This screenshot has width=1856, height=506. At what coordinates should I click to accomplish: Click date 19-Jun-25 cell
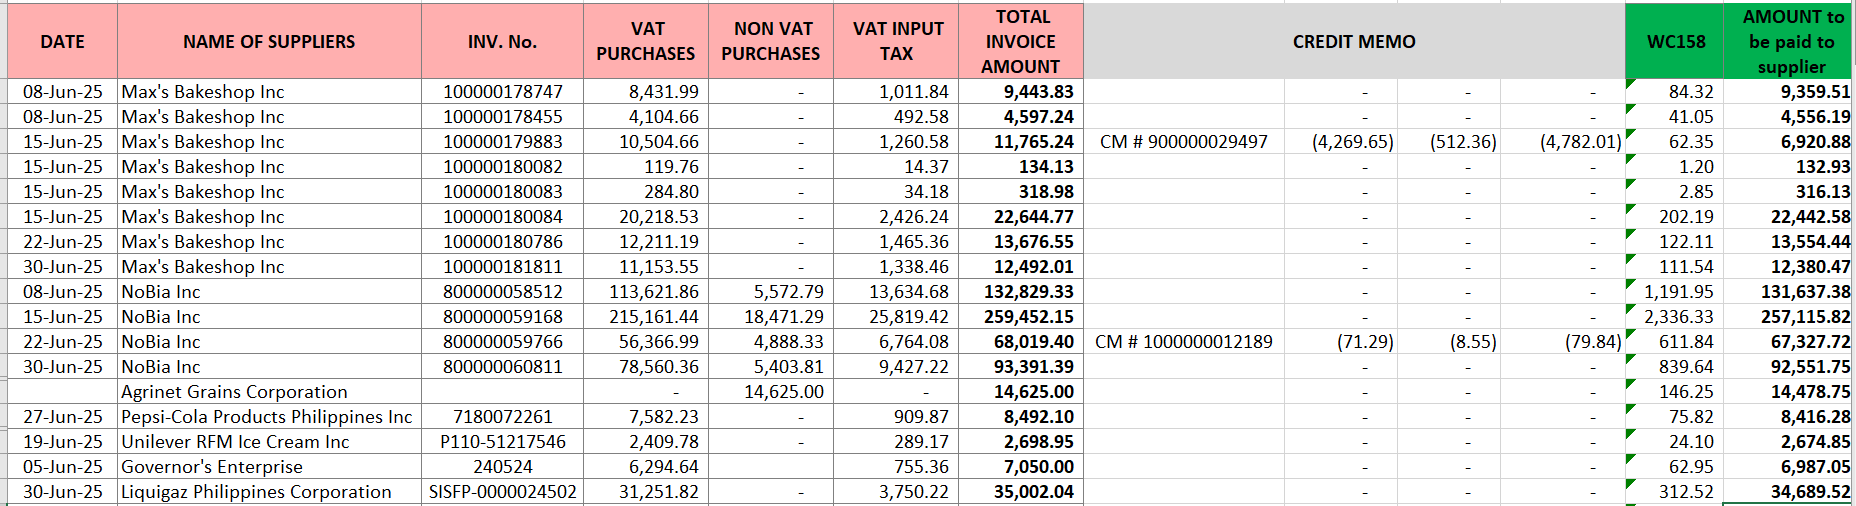(62, 442)
